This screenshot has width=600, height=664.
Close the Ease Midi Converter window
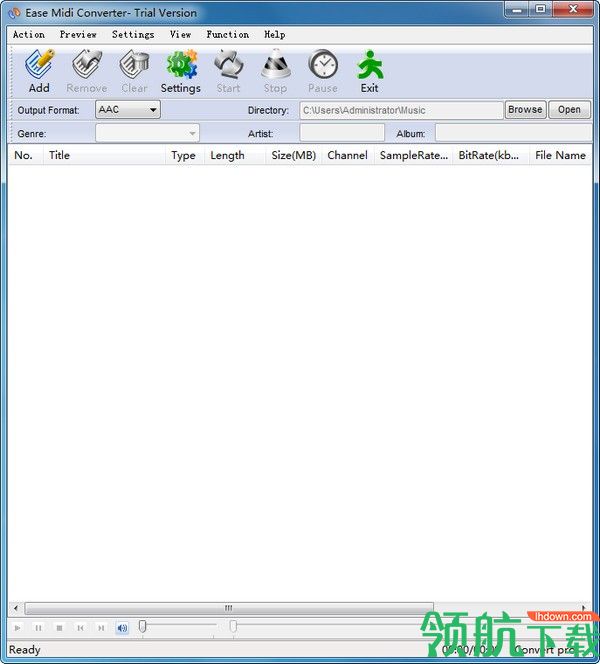pos(573,9)
